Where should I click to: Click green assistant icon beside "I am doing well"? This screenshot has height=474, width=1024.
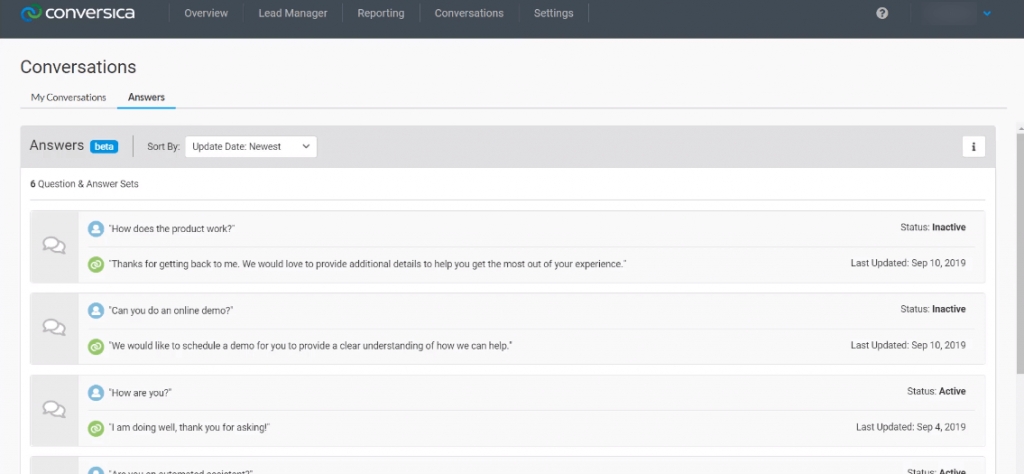coord(96,428)
